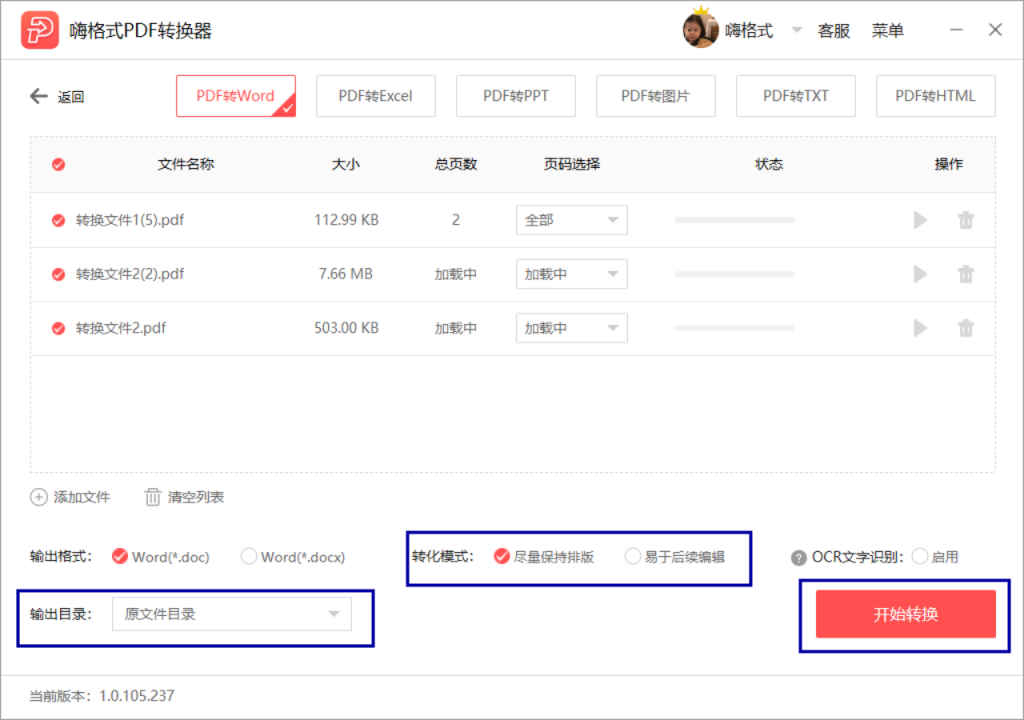Click progress bar for 转换文件1(5).pdf
1024x720 pixels.
pyautogui.click(x=735, y=220)
